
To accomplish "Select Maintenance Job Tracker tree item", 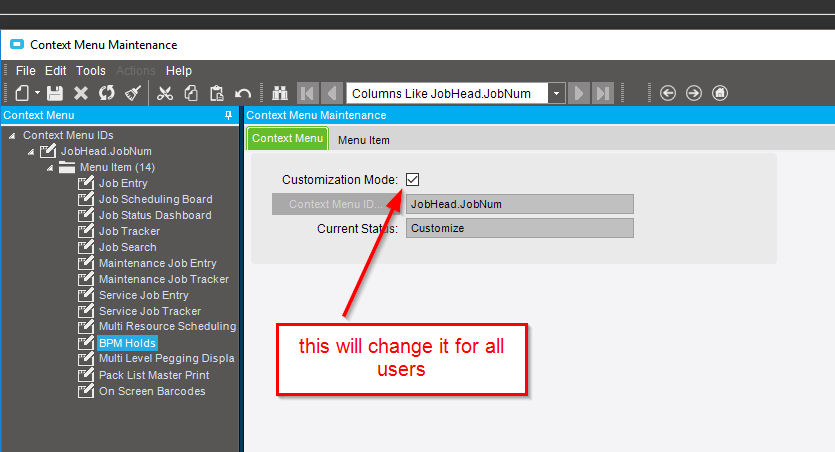I will point(164,279).
